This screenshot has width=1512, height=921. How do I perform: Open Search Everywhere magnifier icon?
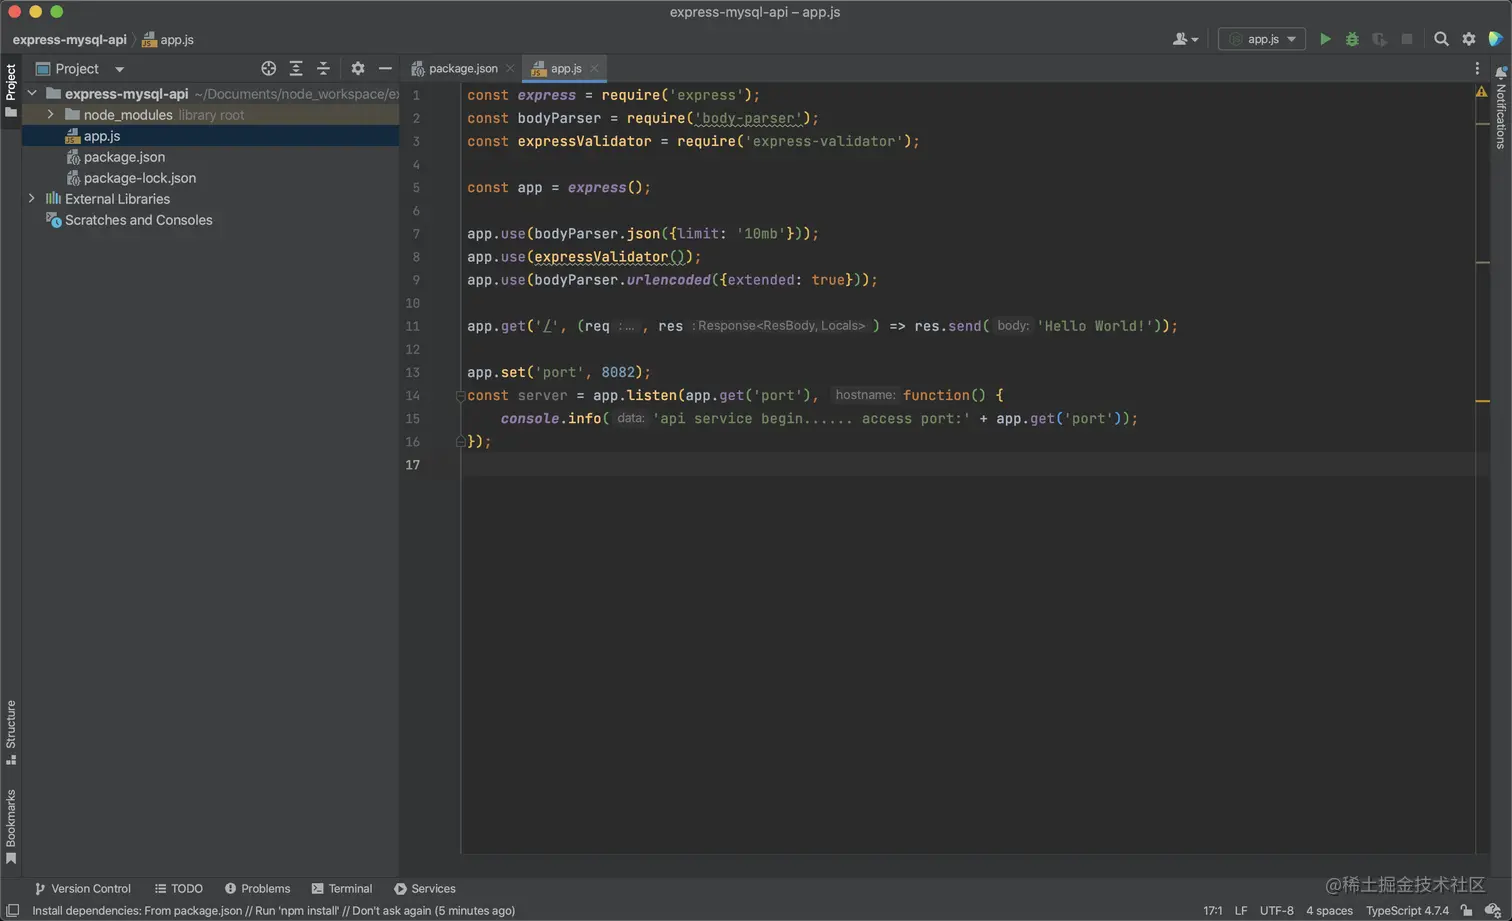1441,39
